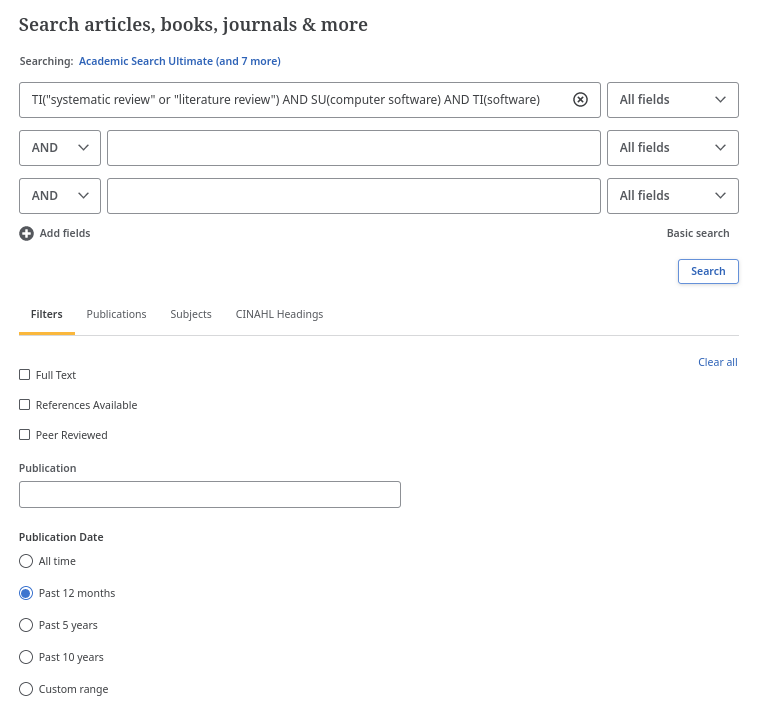Clear the search query with the X icon
Viewport: 767px width, 714px height.
pyautogui.click(x=580, y=100)
